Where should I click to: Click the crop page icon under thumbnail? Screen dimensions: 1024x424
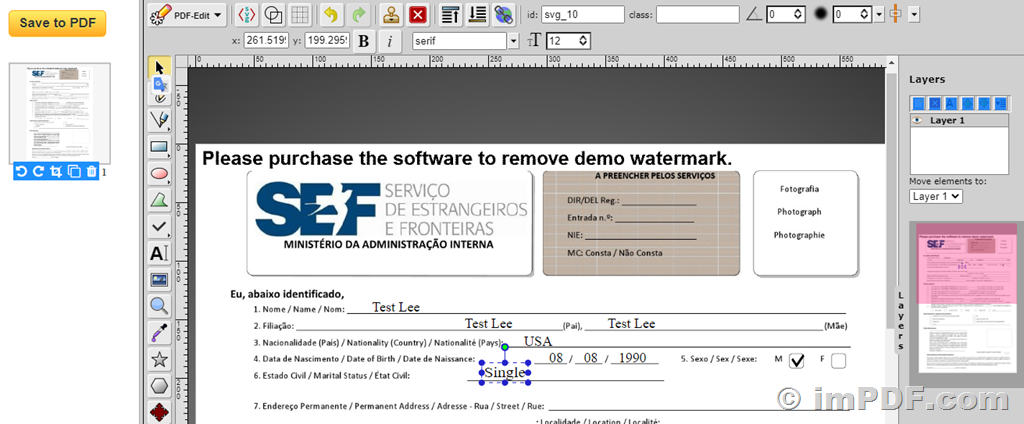56,172
